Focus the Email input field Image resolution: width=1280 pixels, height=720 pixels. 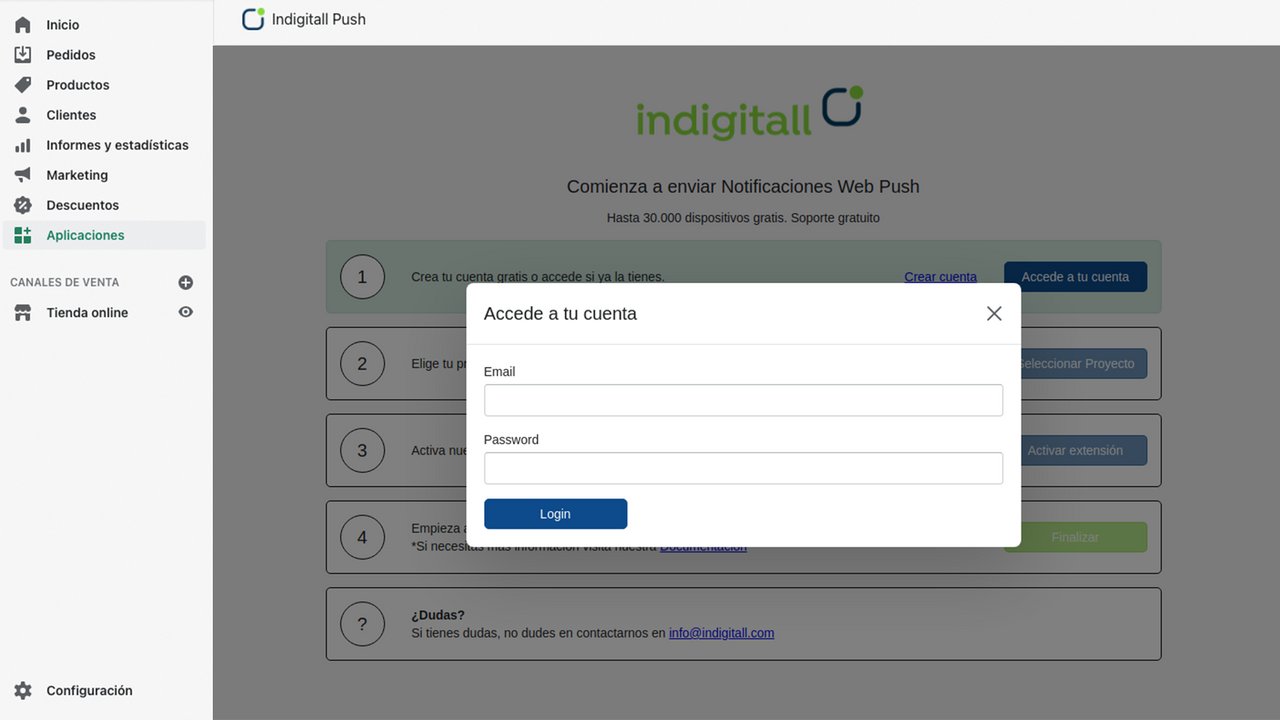coord(743,400)
